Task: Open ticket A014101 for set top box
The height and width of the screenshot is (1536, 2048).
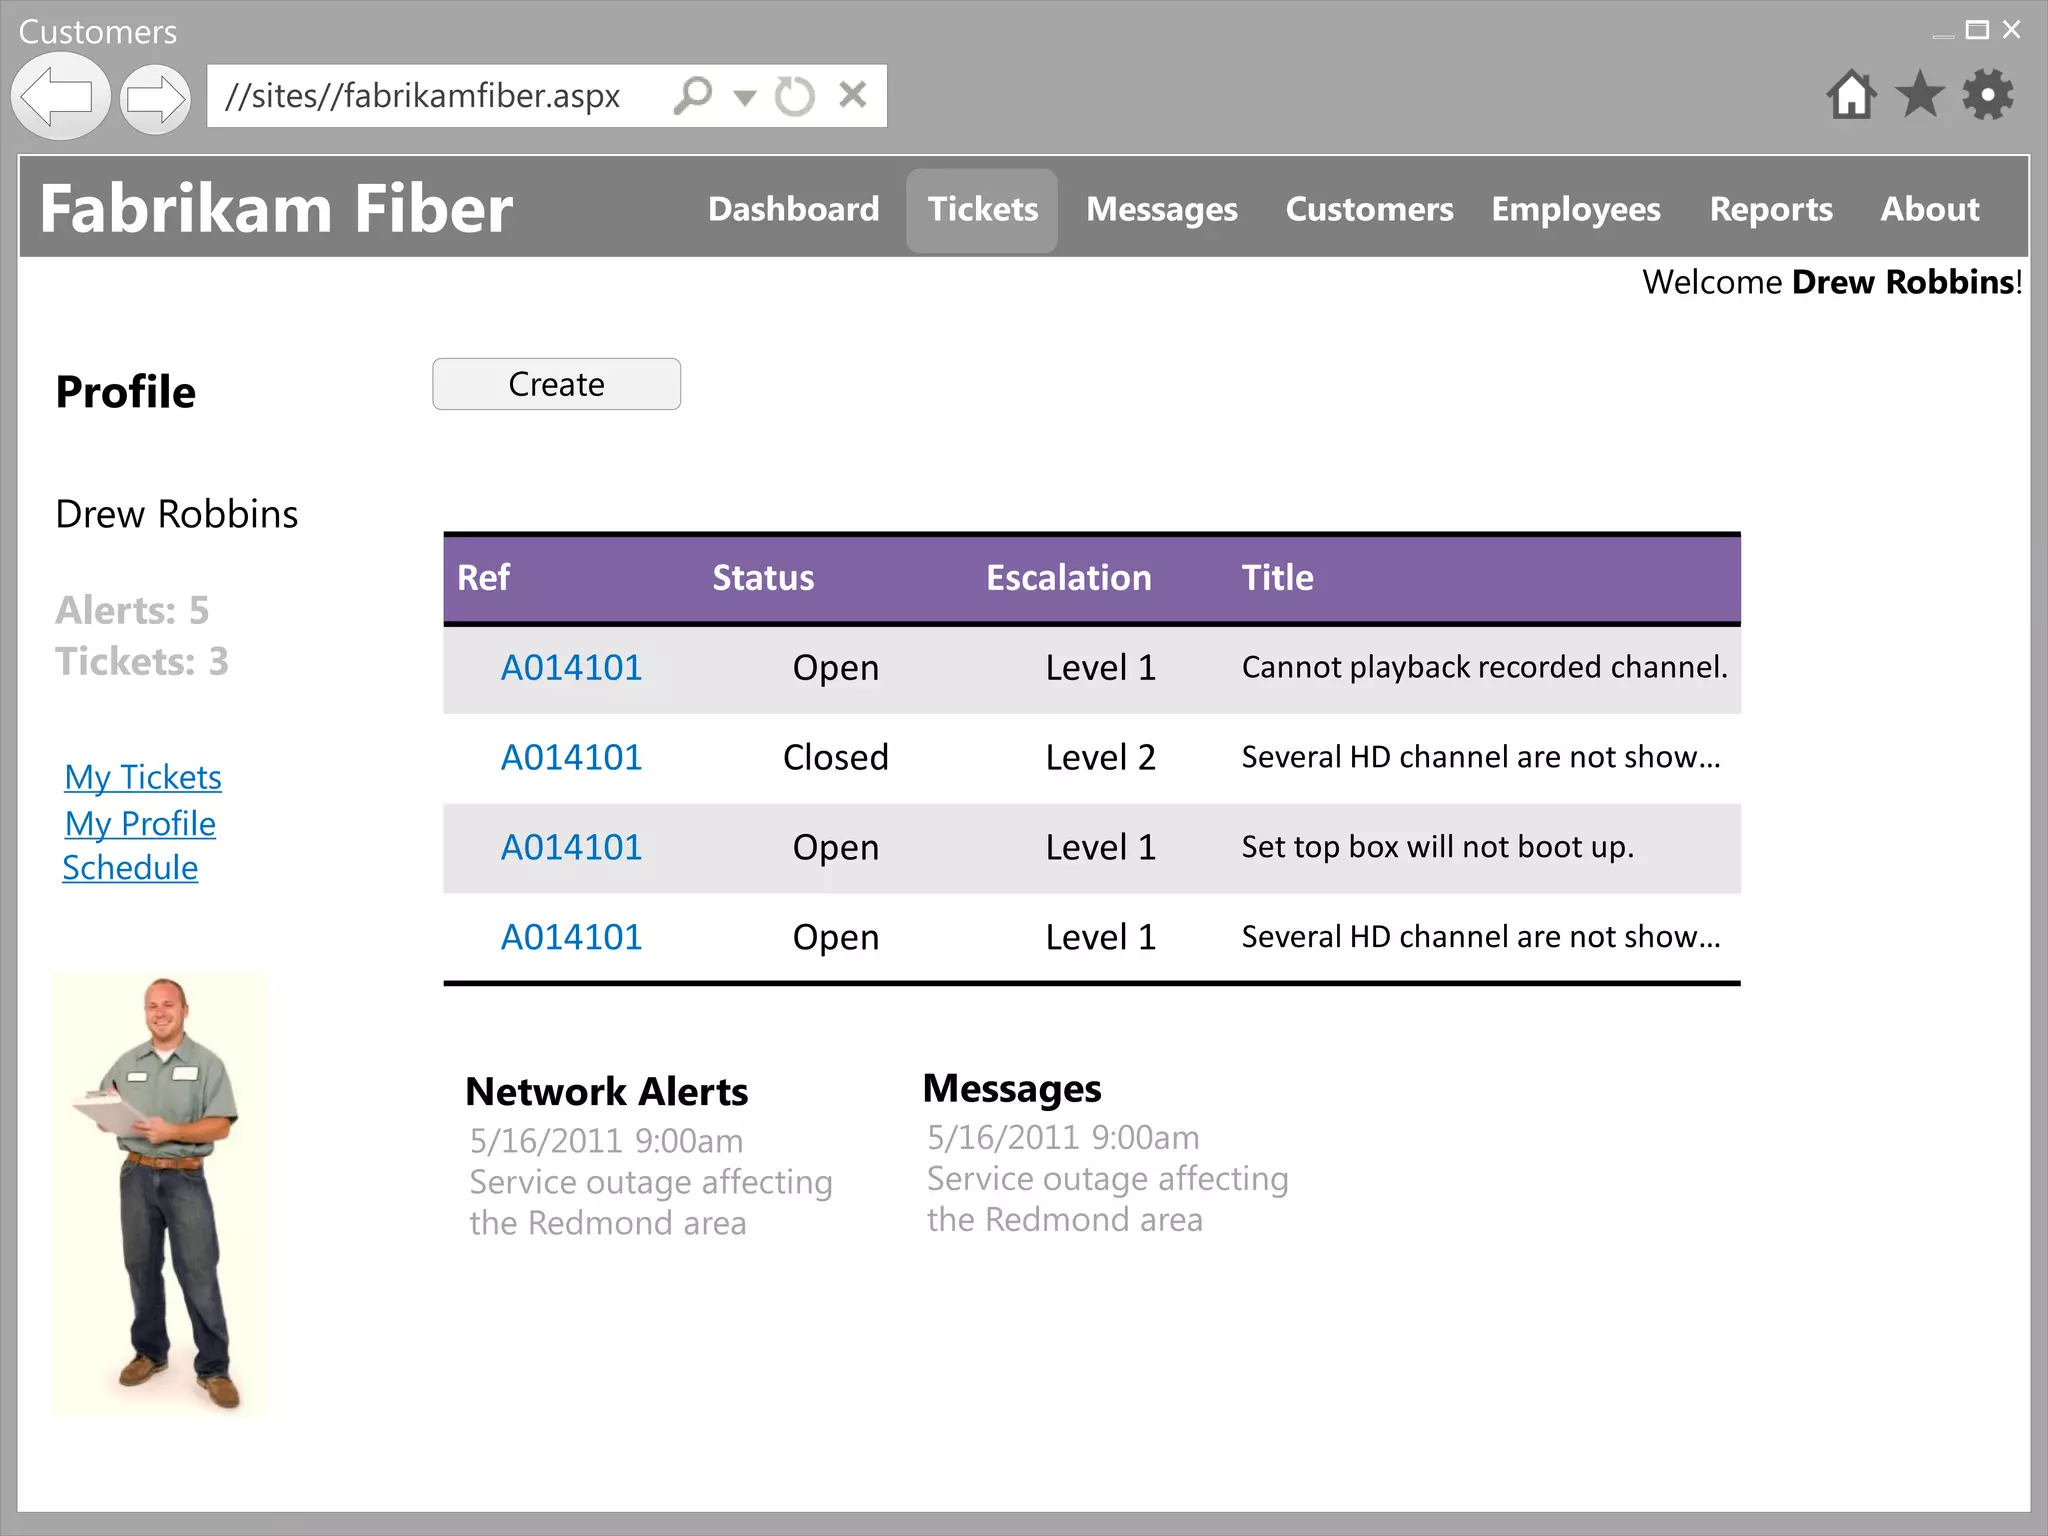Action: 571,847
